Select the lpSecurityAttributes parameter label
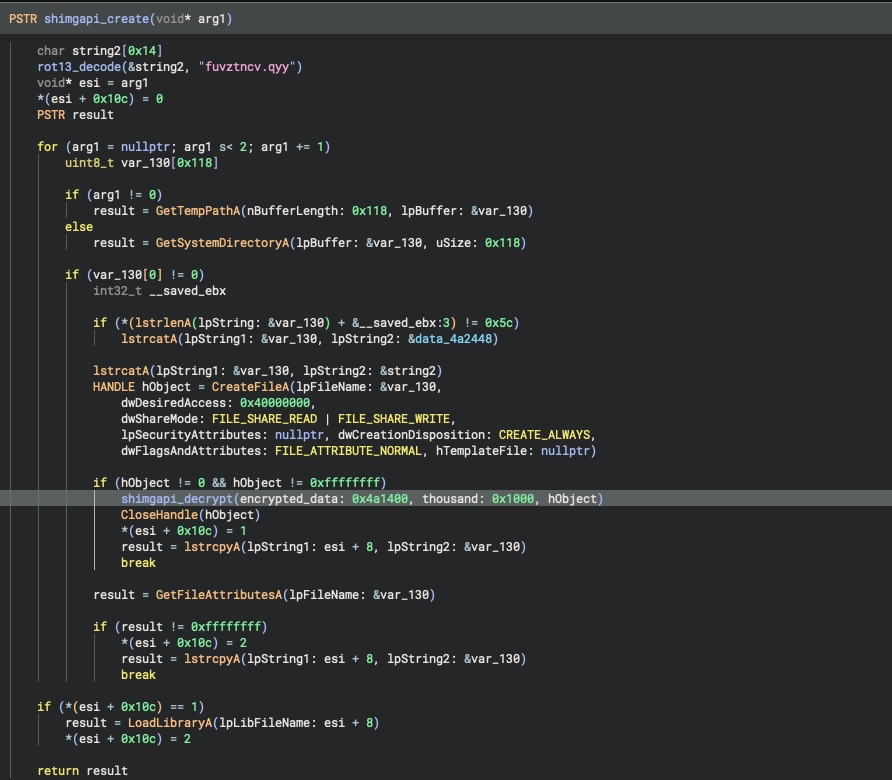 coord(191,435)
